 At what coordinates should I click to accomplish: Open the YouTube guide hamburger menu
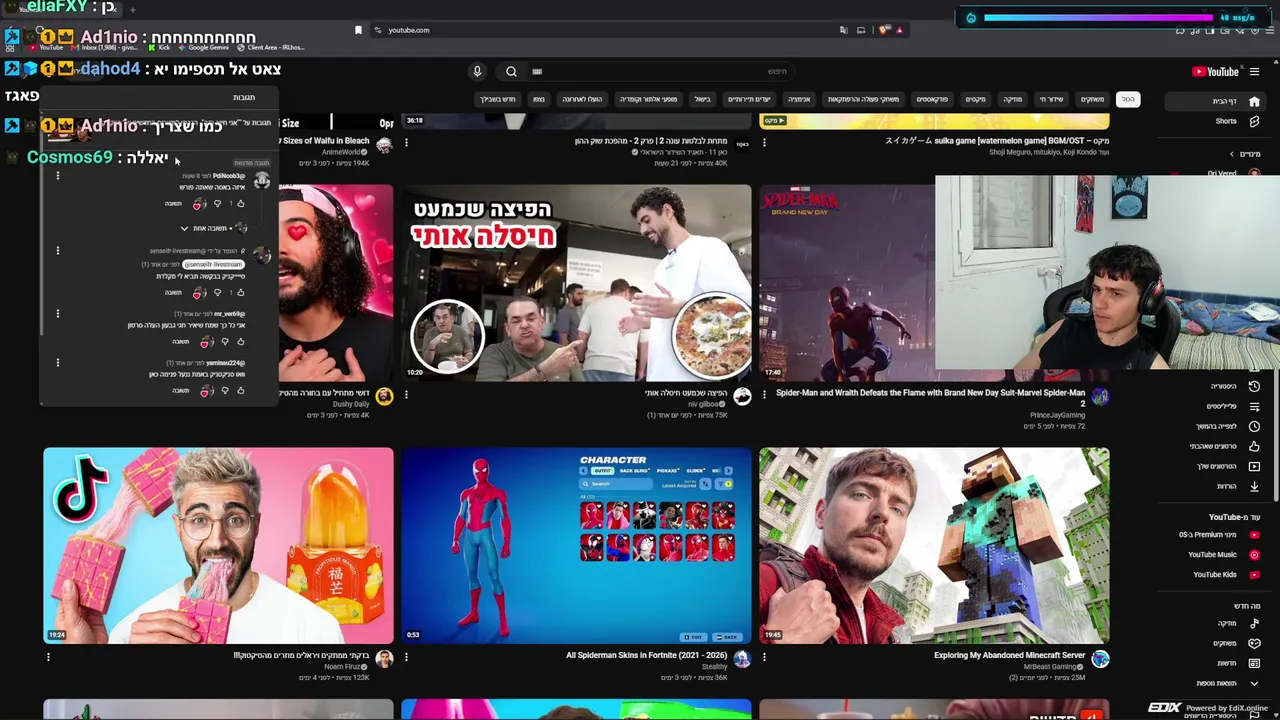[1254, 72]
